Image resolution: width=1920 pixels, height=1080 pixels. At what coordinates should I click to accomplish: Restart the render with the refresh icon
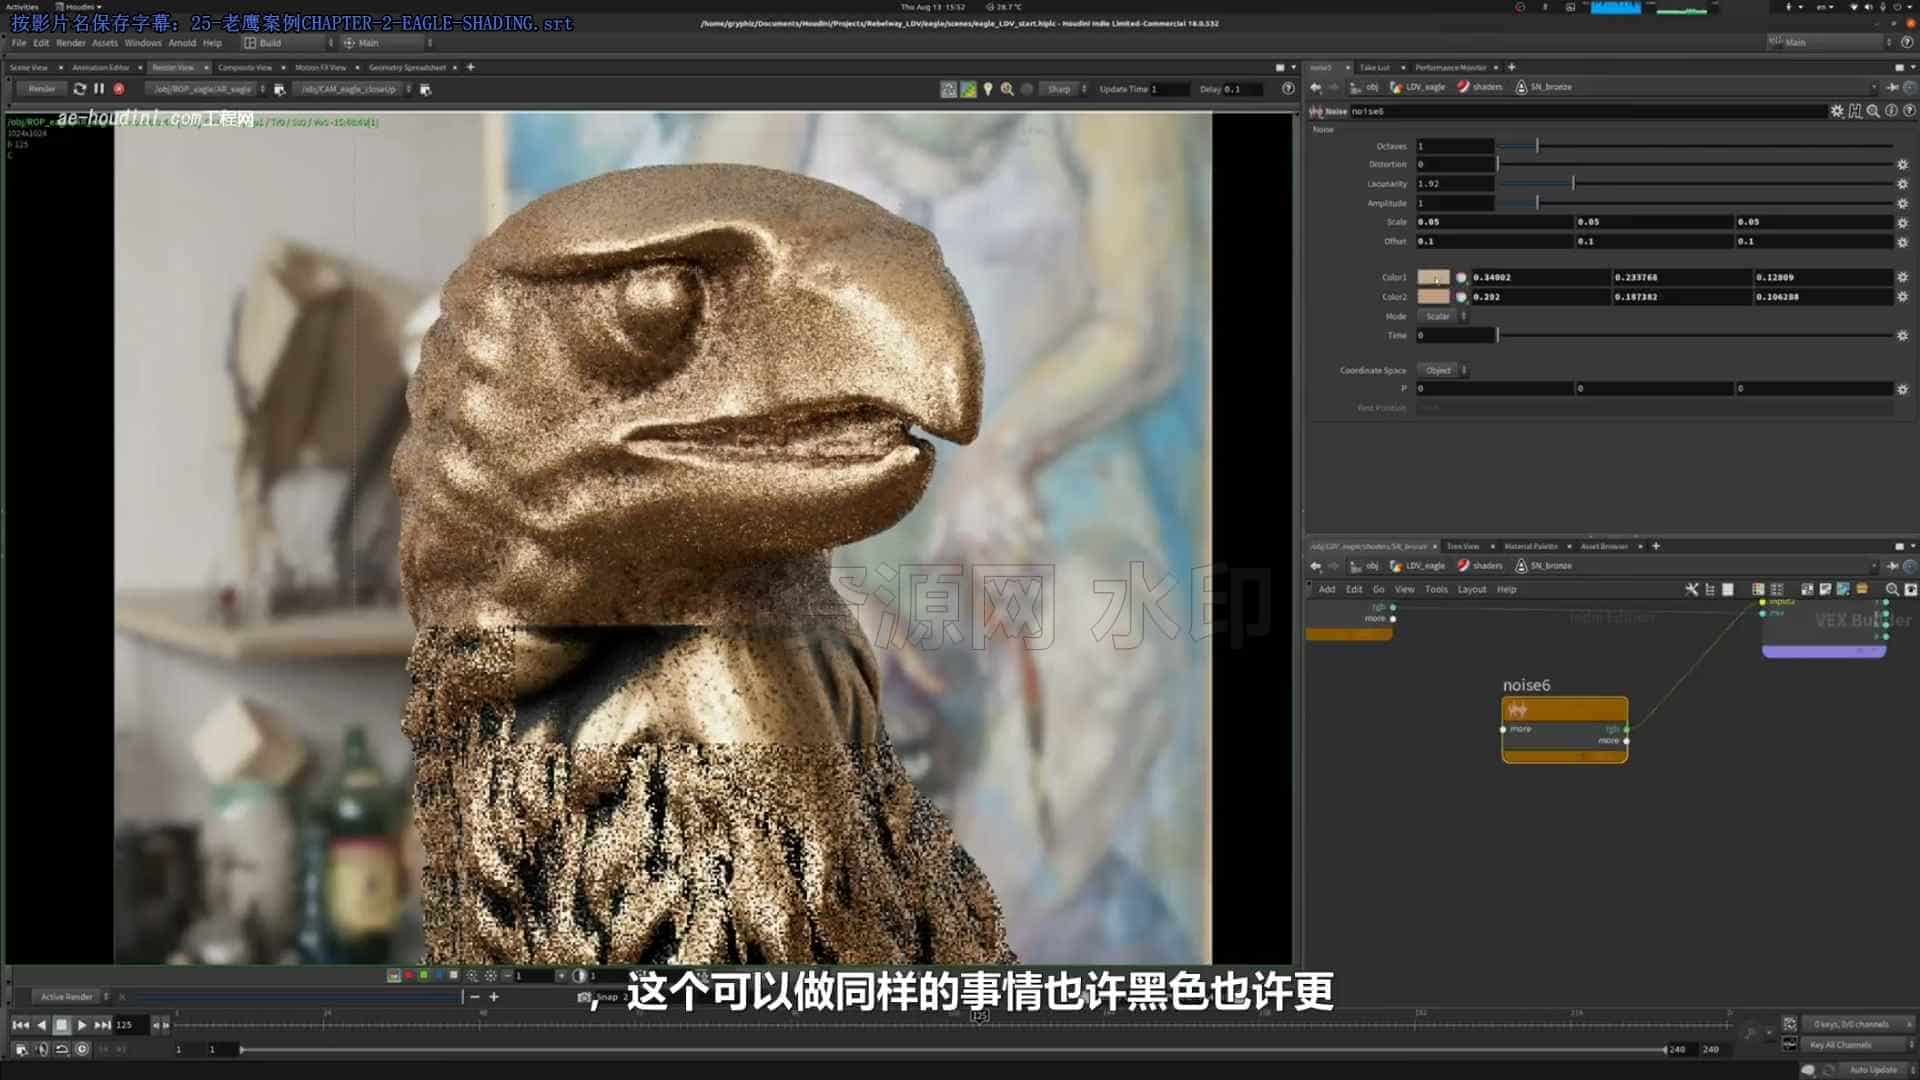pyautogui.click(x=80, y=89)
